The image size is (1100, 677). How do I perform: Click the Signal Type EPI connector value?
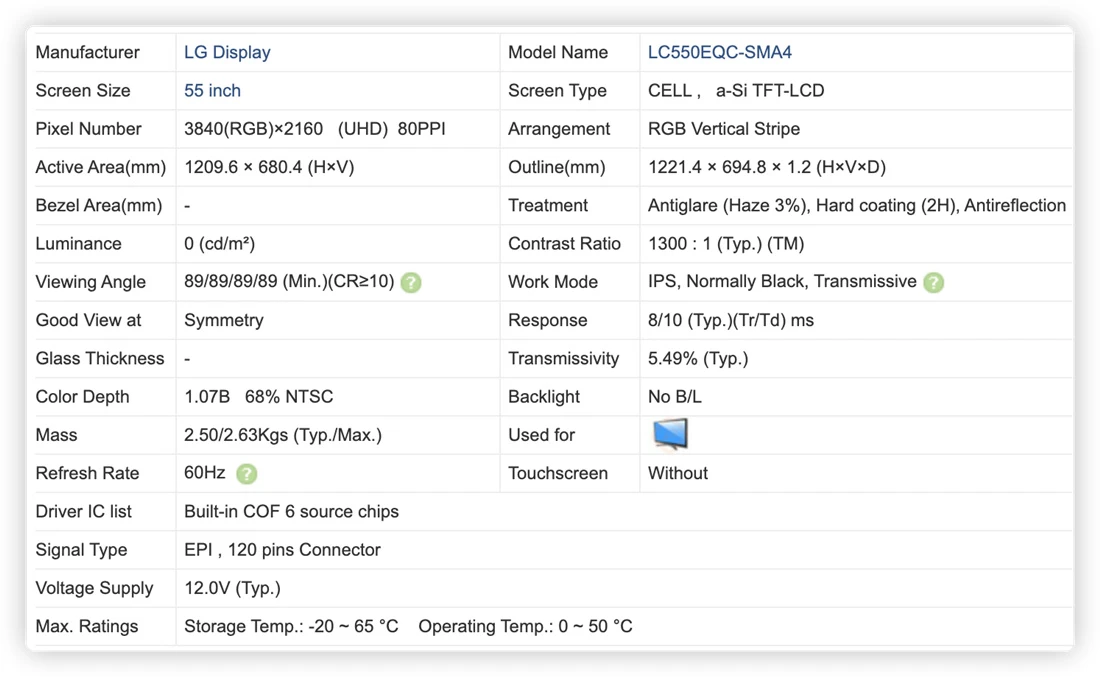[282, 550]
